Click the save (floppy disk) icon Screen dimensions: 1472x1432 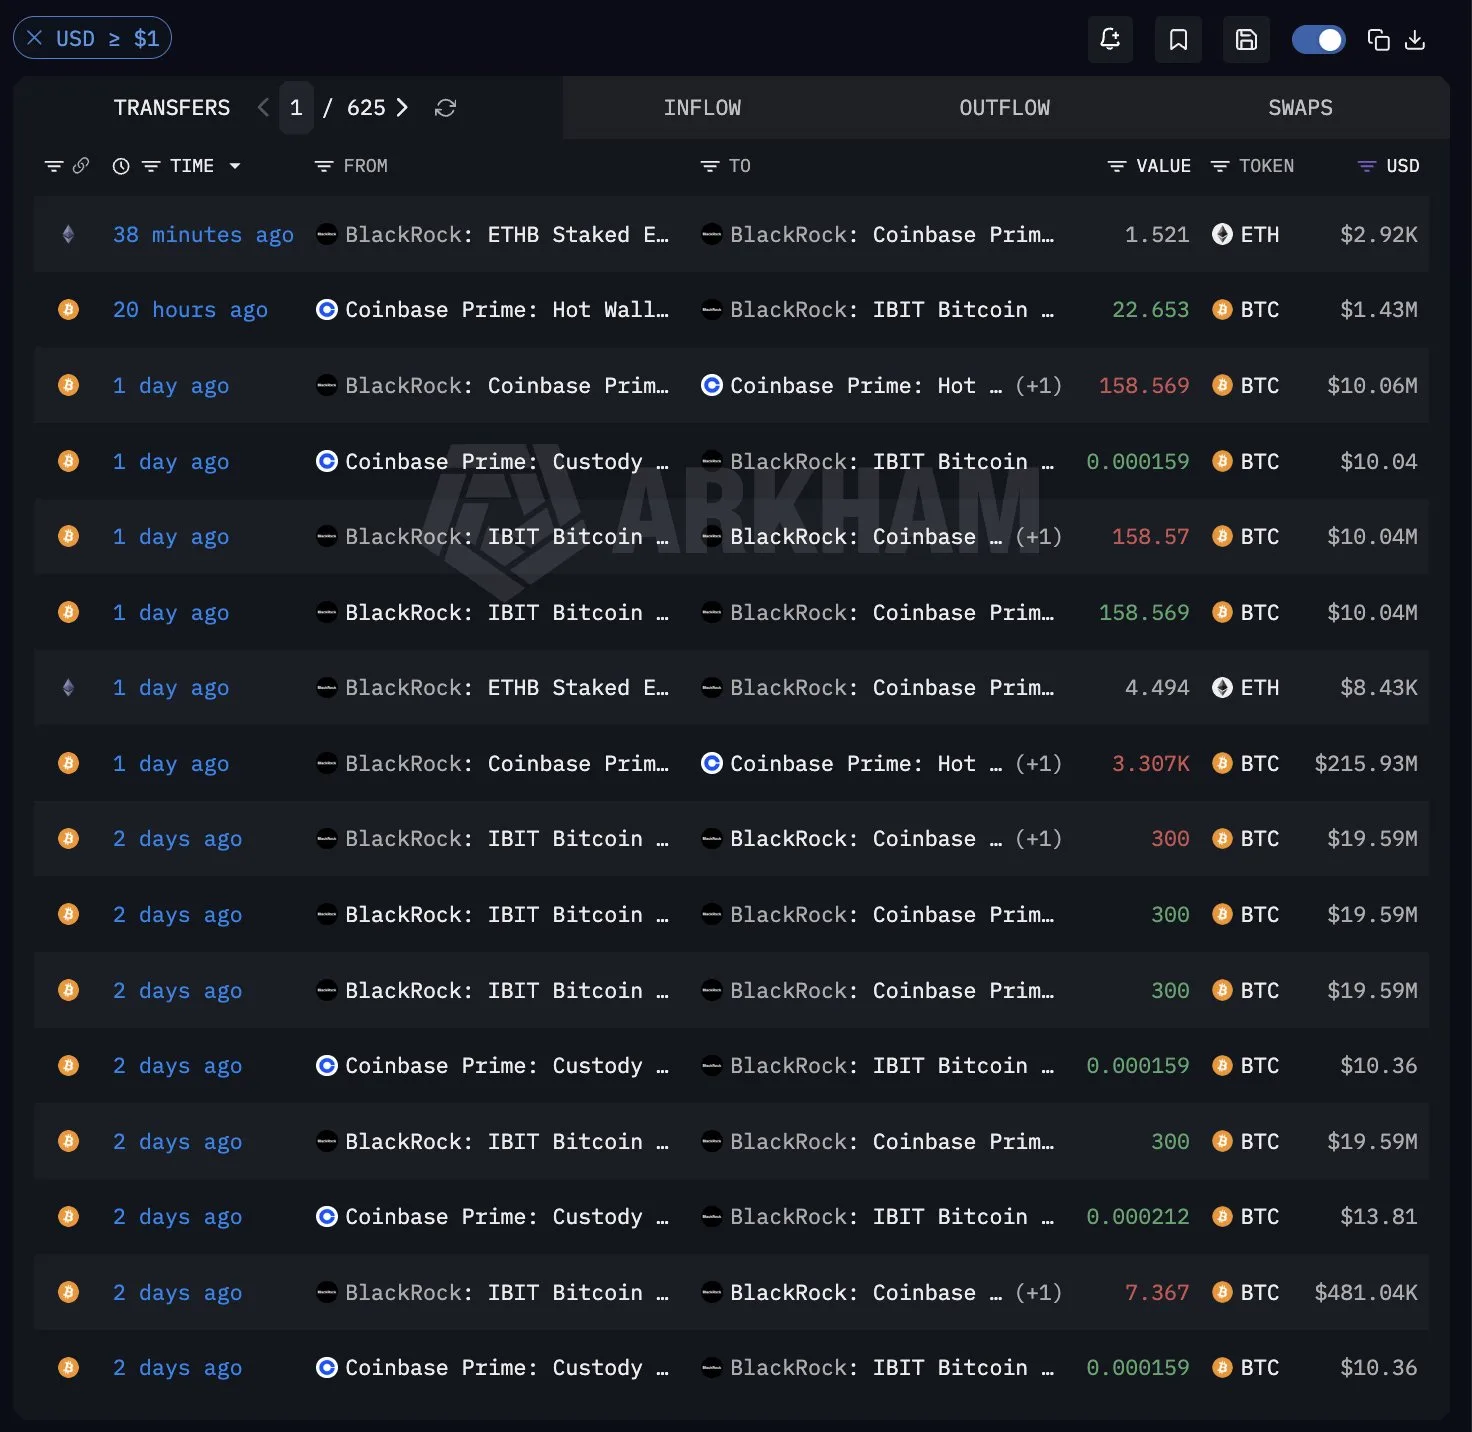[x=1246, y=39]
